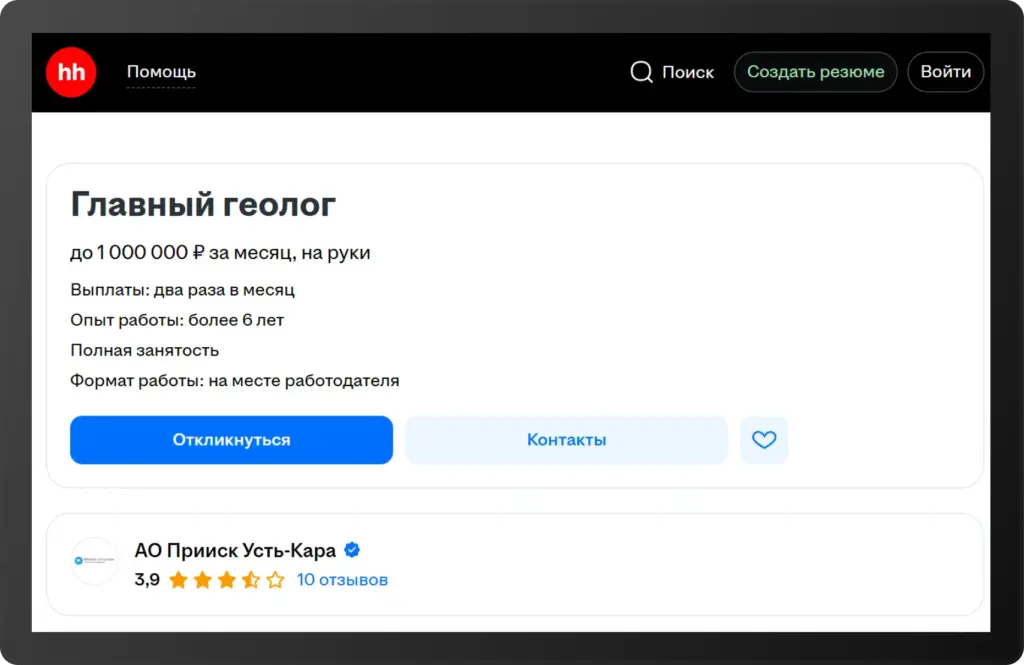
Task: Click the company name АО Прииск Усть-Кара
Action: click(x=235, y=549)
